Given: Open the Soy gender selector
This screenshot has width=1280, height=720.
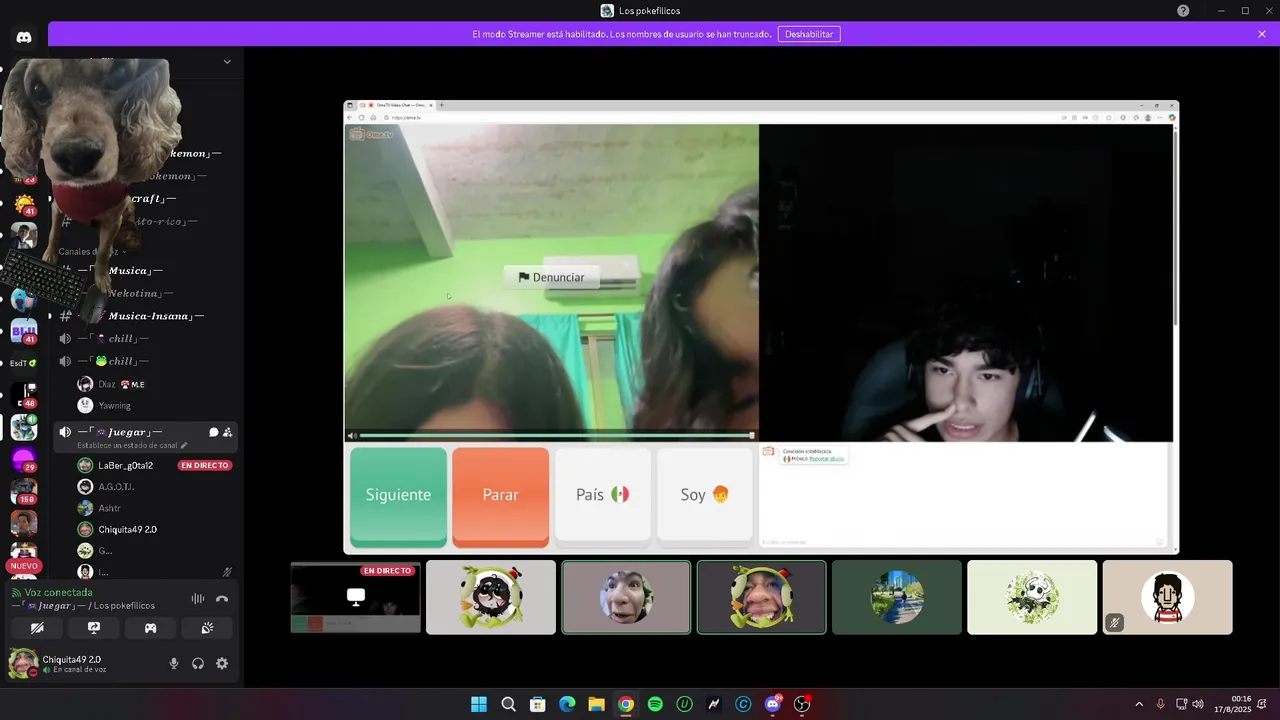Looking at the screenshot, I should (705, 496).
